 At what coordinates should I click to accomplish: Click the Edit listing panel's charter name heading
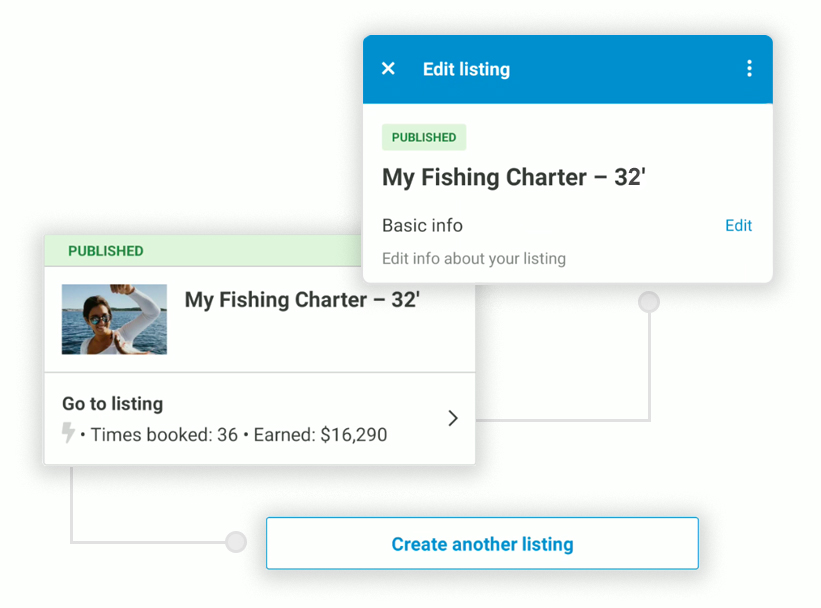coord(514,178)
